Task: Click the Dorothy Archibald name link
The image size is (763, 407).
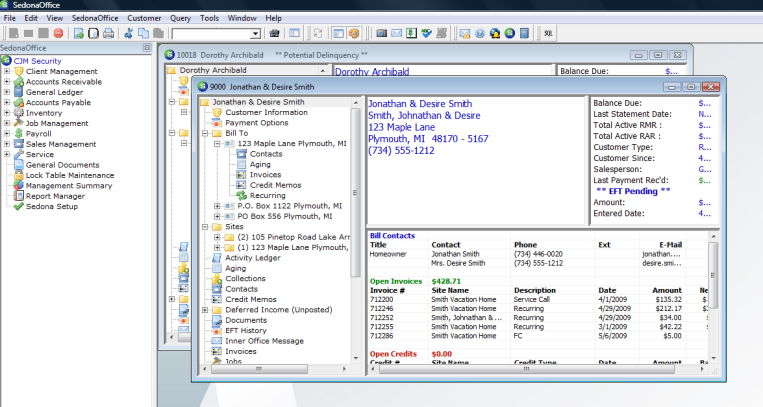Action: pos(372,72)
